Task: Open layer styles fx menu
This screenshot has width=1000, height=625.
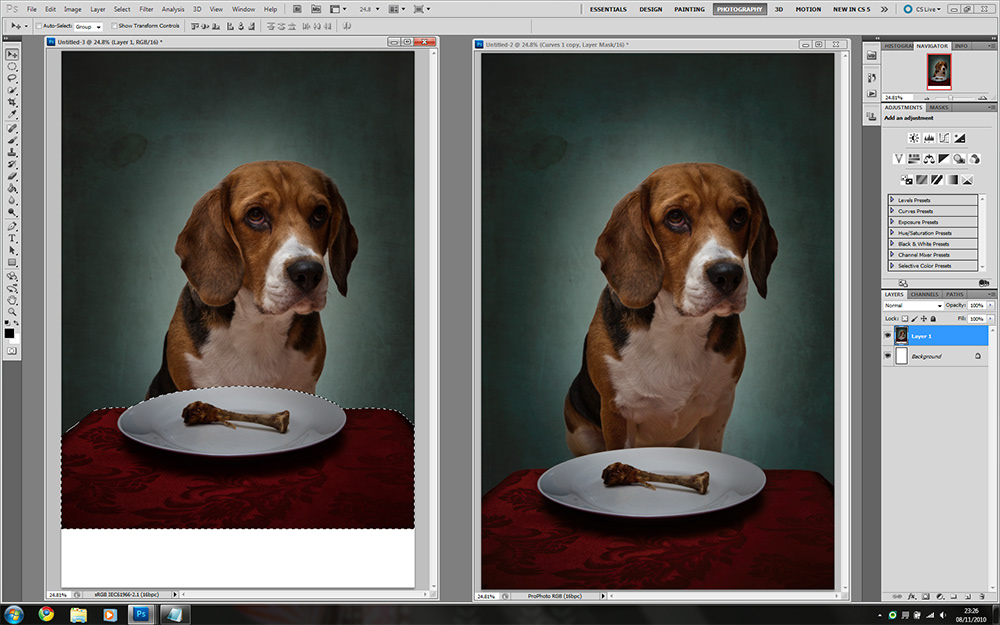Action: pyautogui.click(x=912, y=597)
